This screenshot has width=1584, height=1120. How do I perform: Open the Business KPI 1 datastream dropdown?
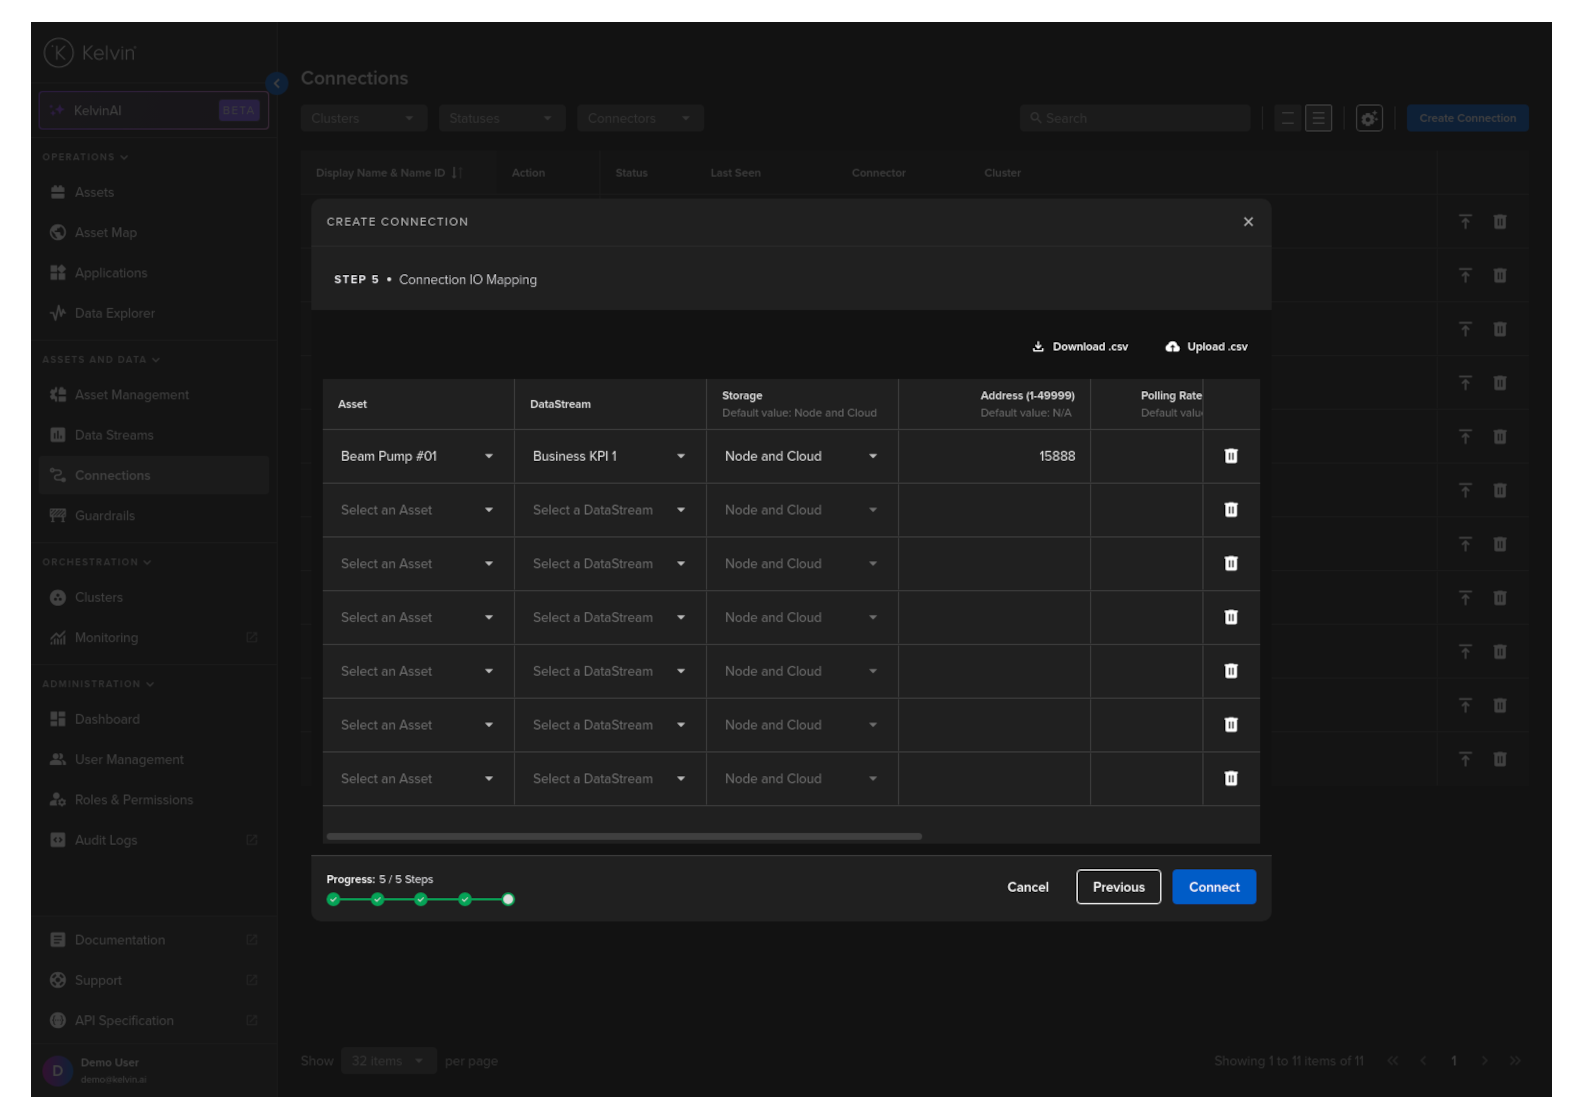[609, 456]
